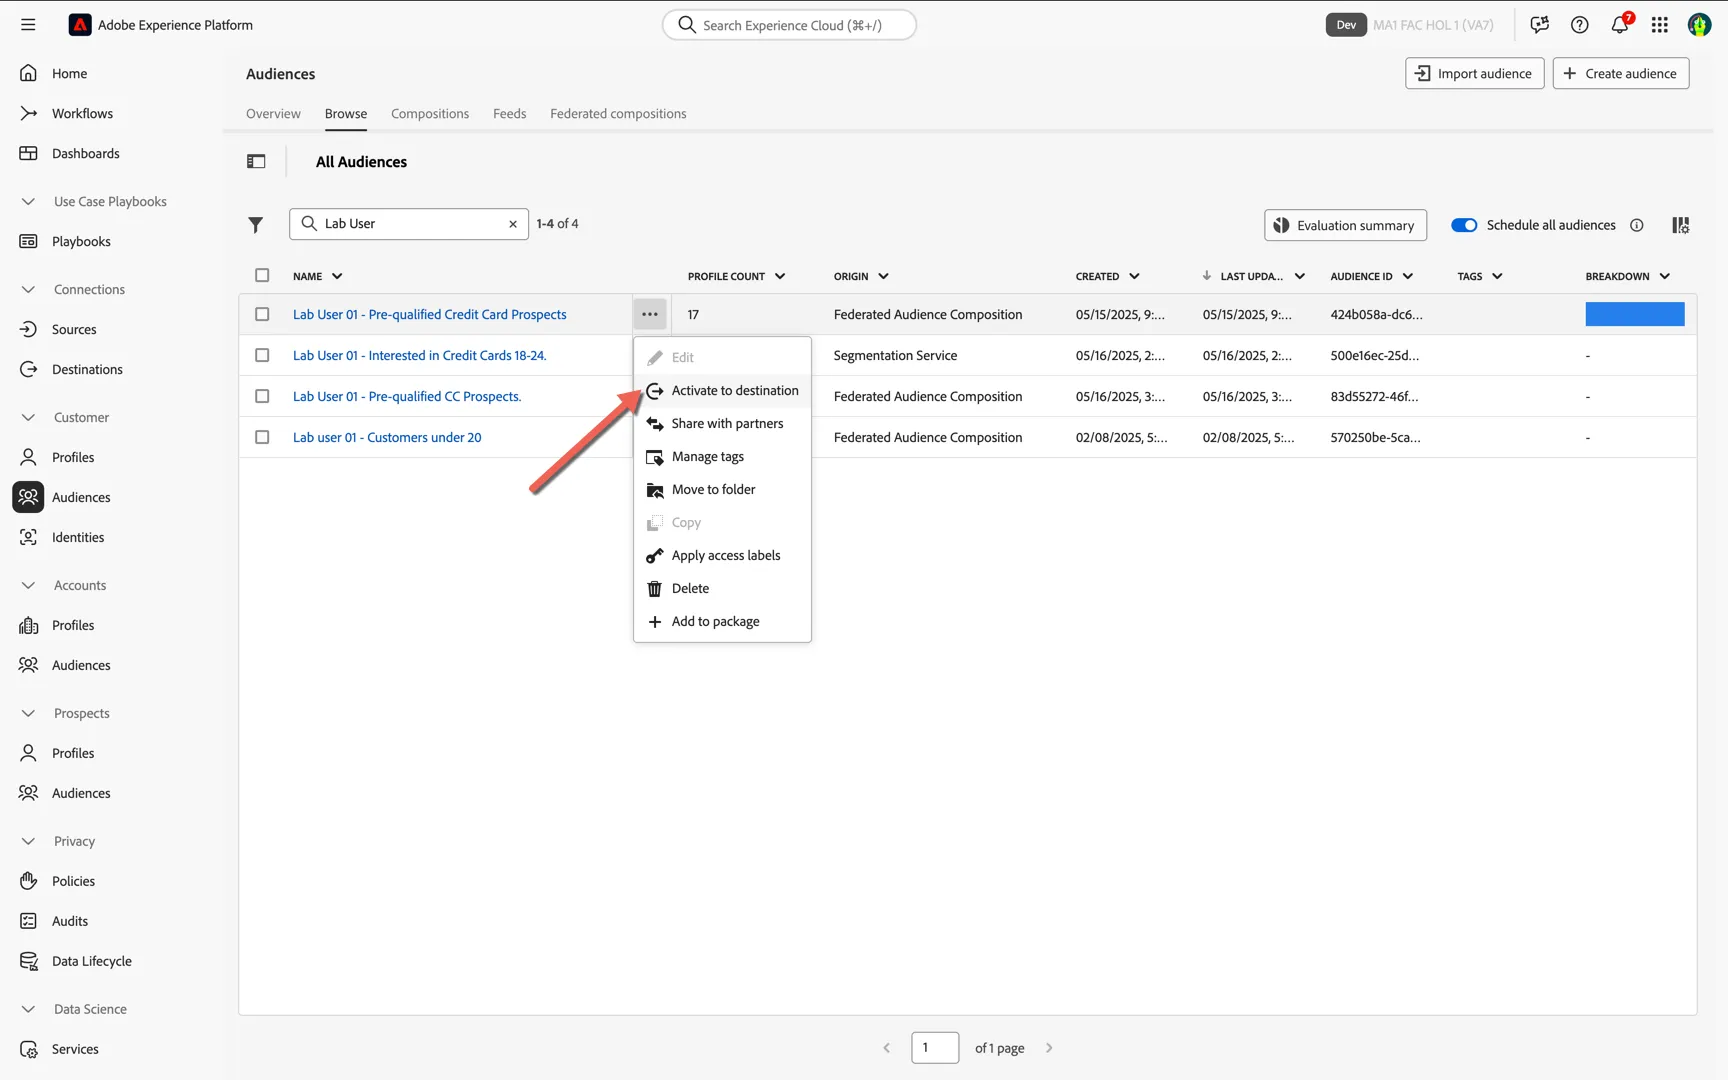Open the hamburger navigation menu
This screenshot has height=1080, width=1728.
[x=28, y=25]
